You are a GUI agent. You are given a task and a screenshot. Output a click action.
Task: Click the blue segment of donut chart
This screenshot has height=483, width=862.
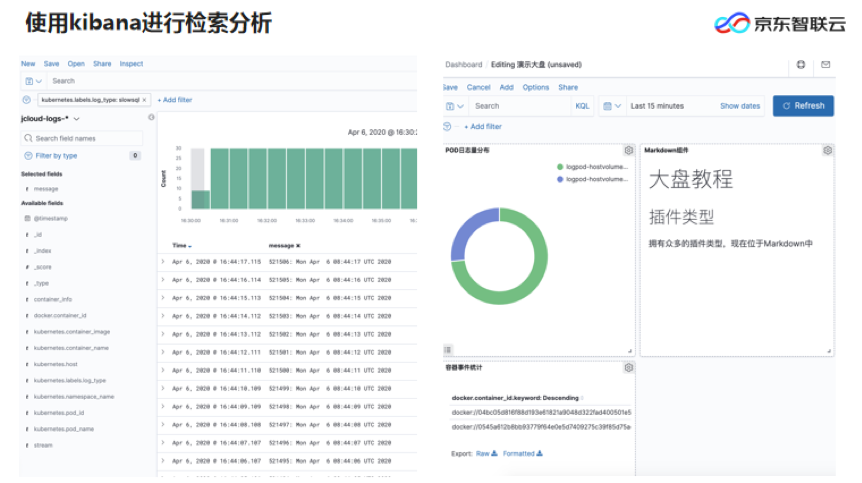click(x=468, y=226)
